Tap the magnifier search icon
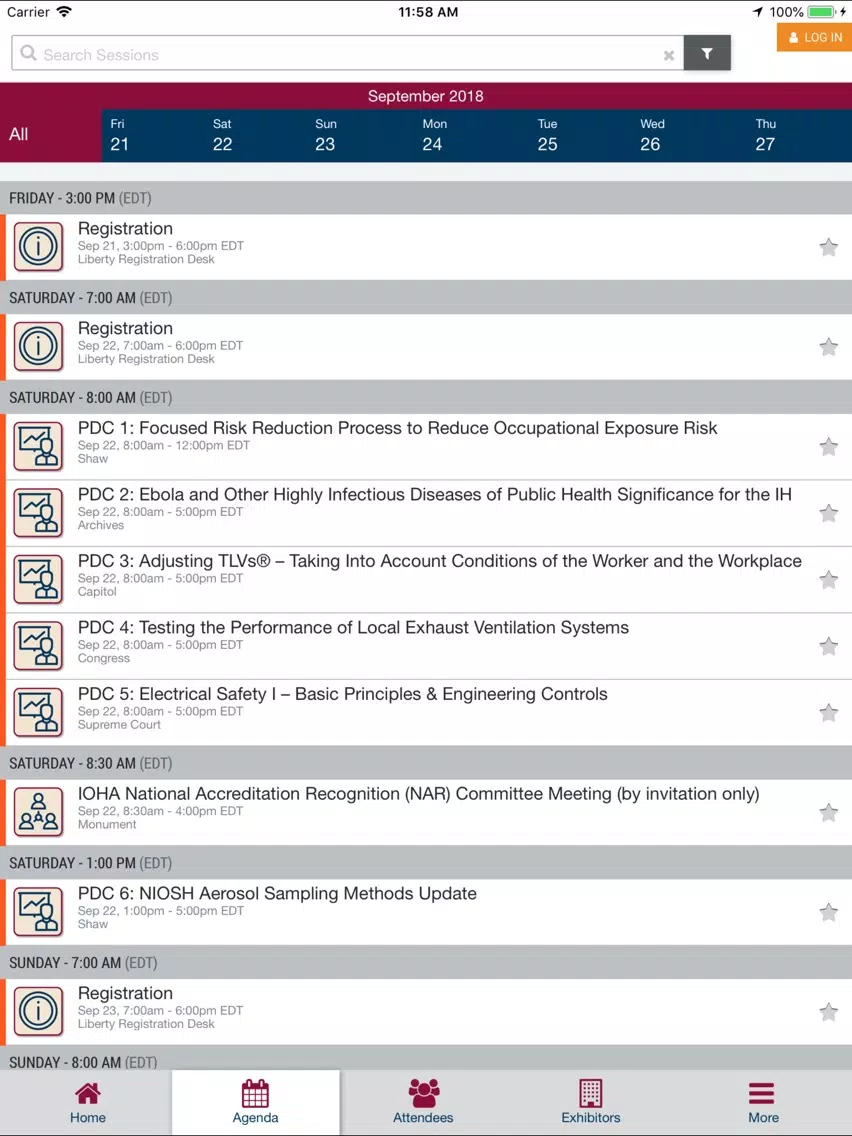The width and height of the screenshot is (852, 1136). tap(28, 54)
